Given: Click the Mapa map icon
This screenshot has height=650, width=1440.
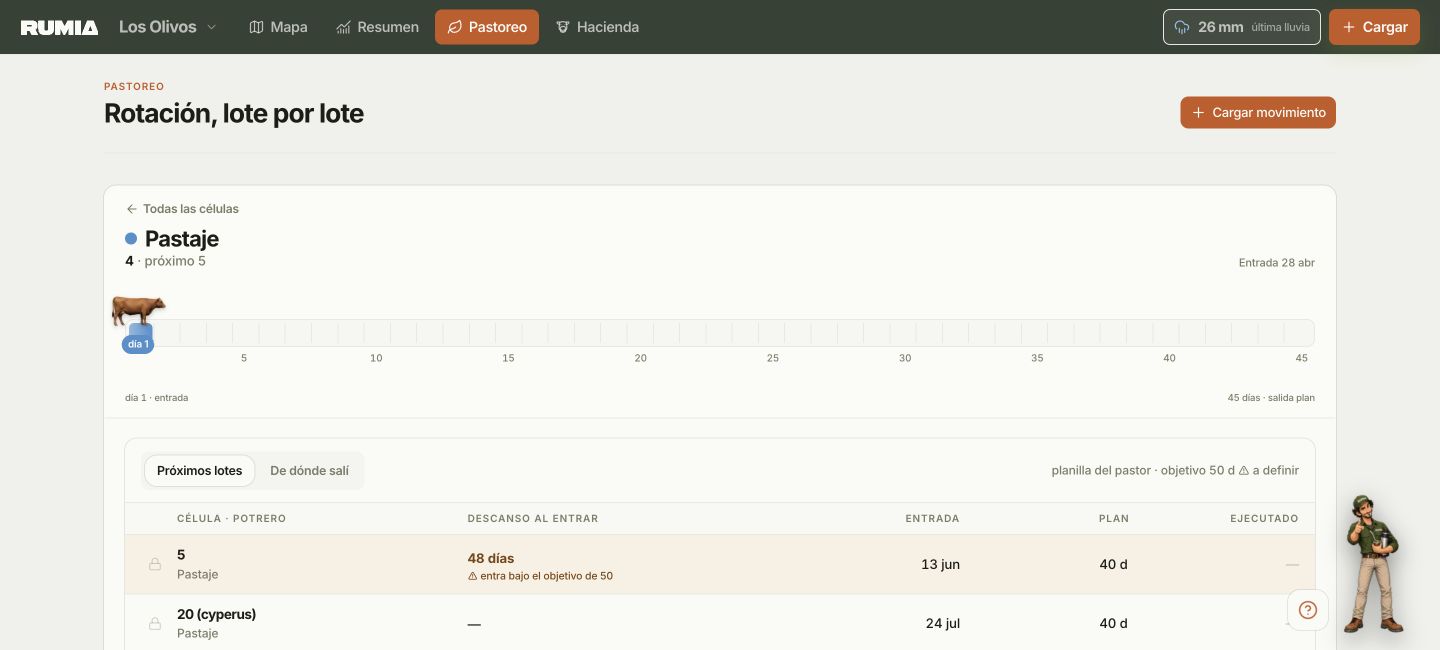Looking at the screenshot, I should (x=256, y=27).
